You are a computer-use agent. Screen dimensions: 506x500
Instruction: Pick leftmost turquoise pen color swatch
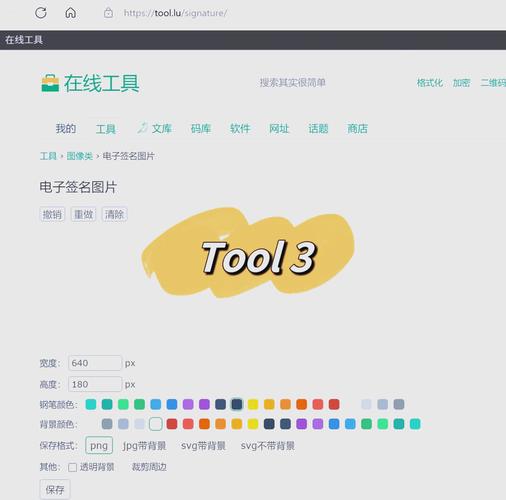pyautogui.click(x=91, y=404)
